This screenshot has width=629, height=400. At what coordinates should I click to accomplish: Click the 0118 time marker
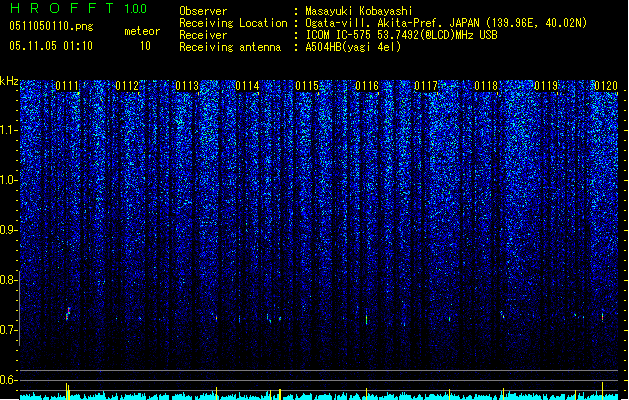point(486,86)
